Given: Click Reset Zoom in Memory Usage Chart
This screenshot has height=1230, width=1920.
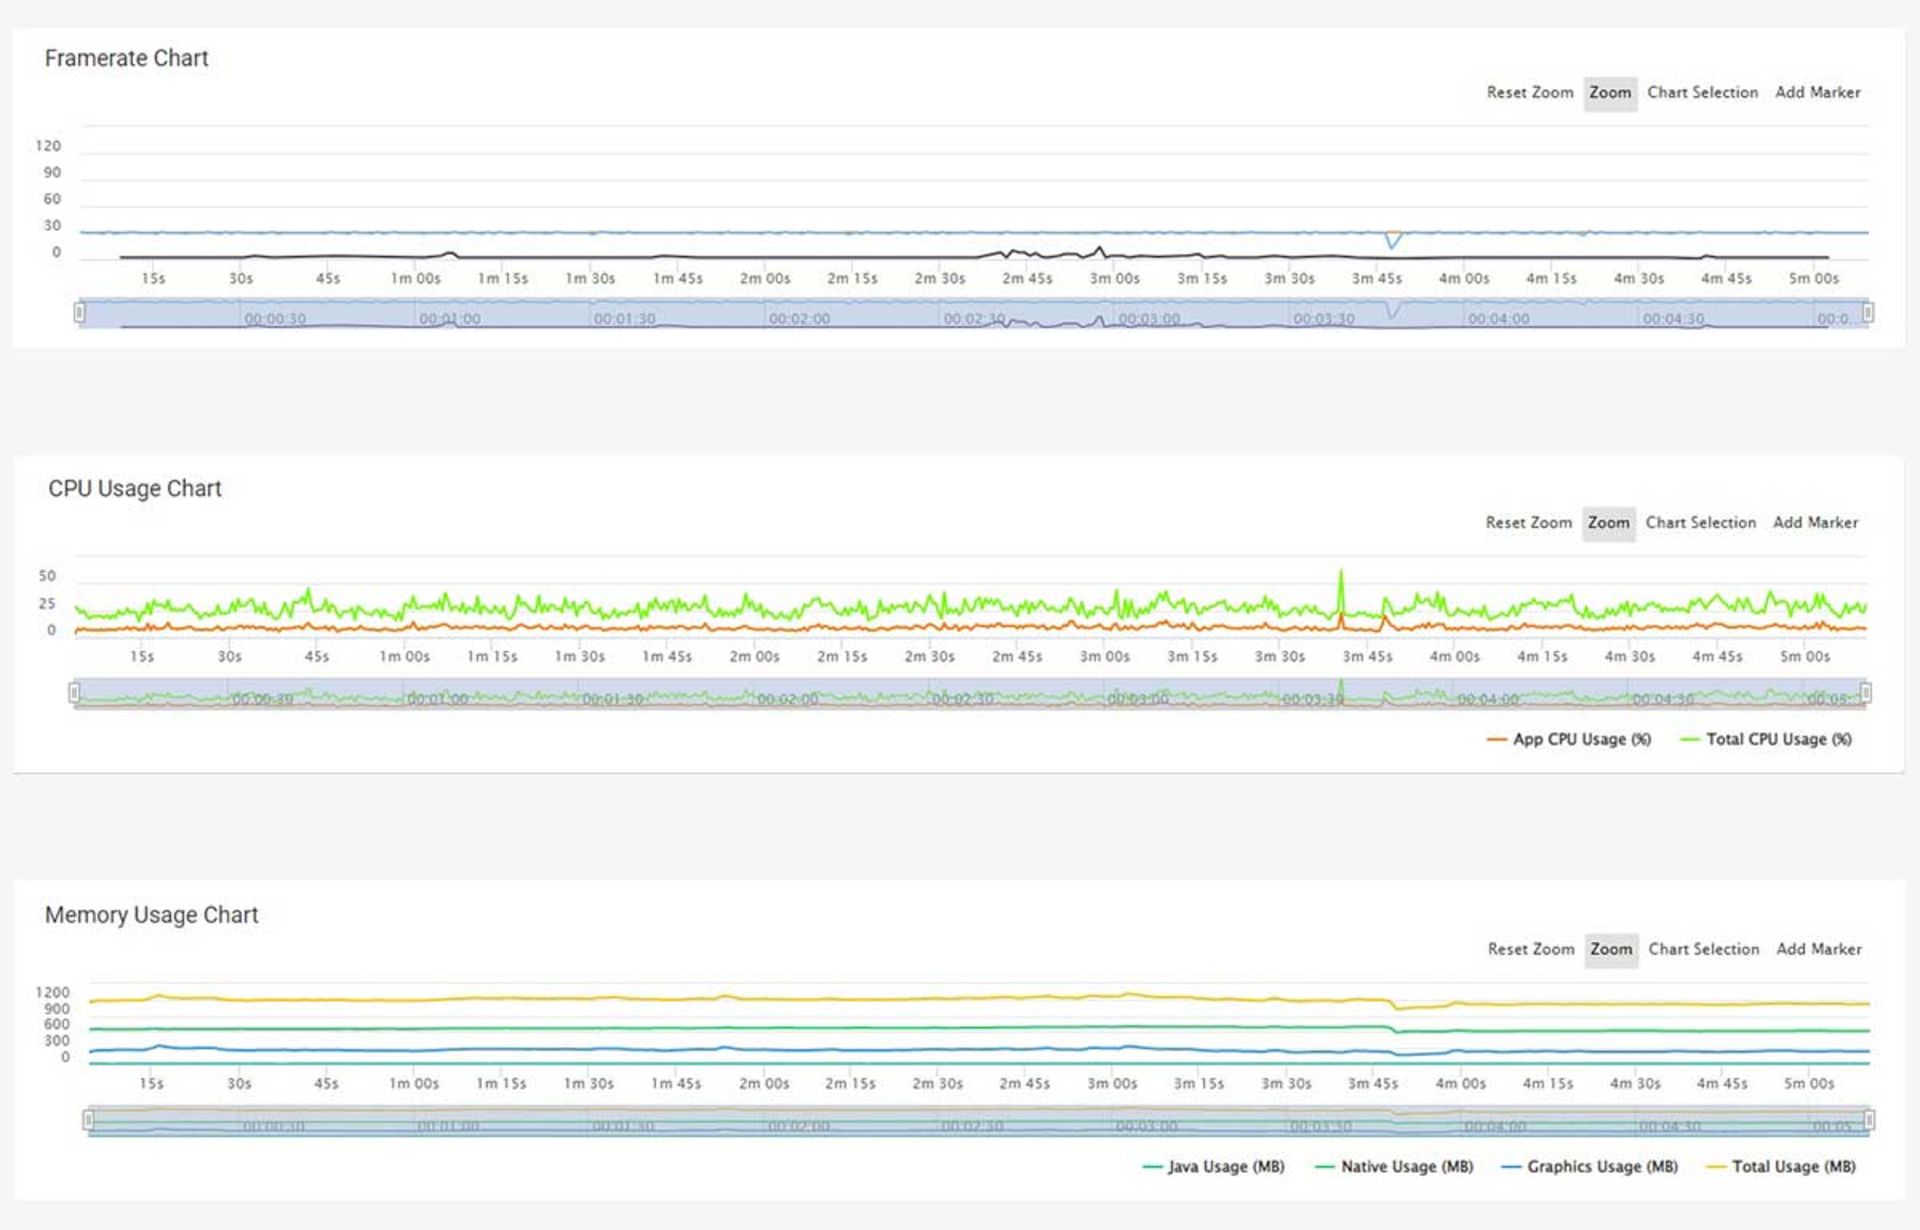Looking at the screenshot, I should pos(1530,949).
